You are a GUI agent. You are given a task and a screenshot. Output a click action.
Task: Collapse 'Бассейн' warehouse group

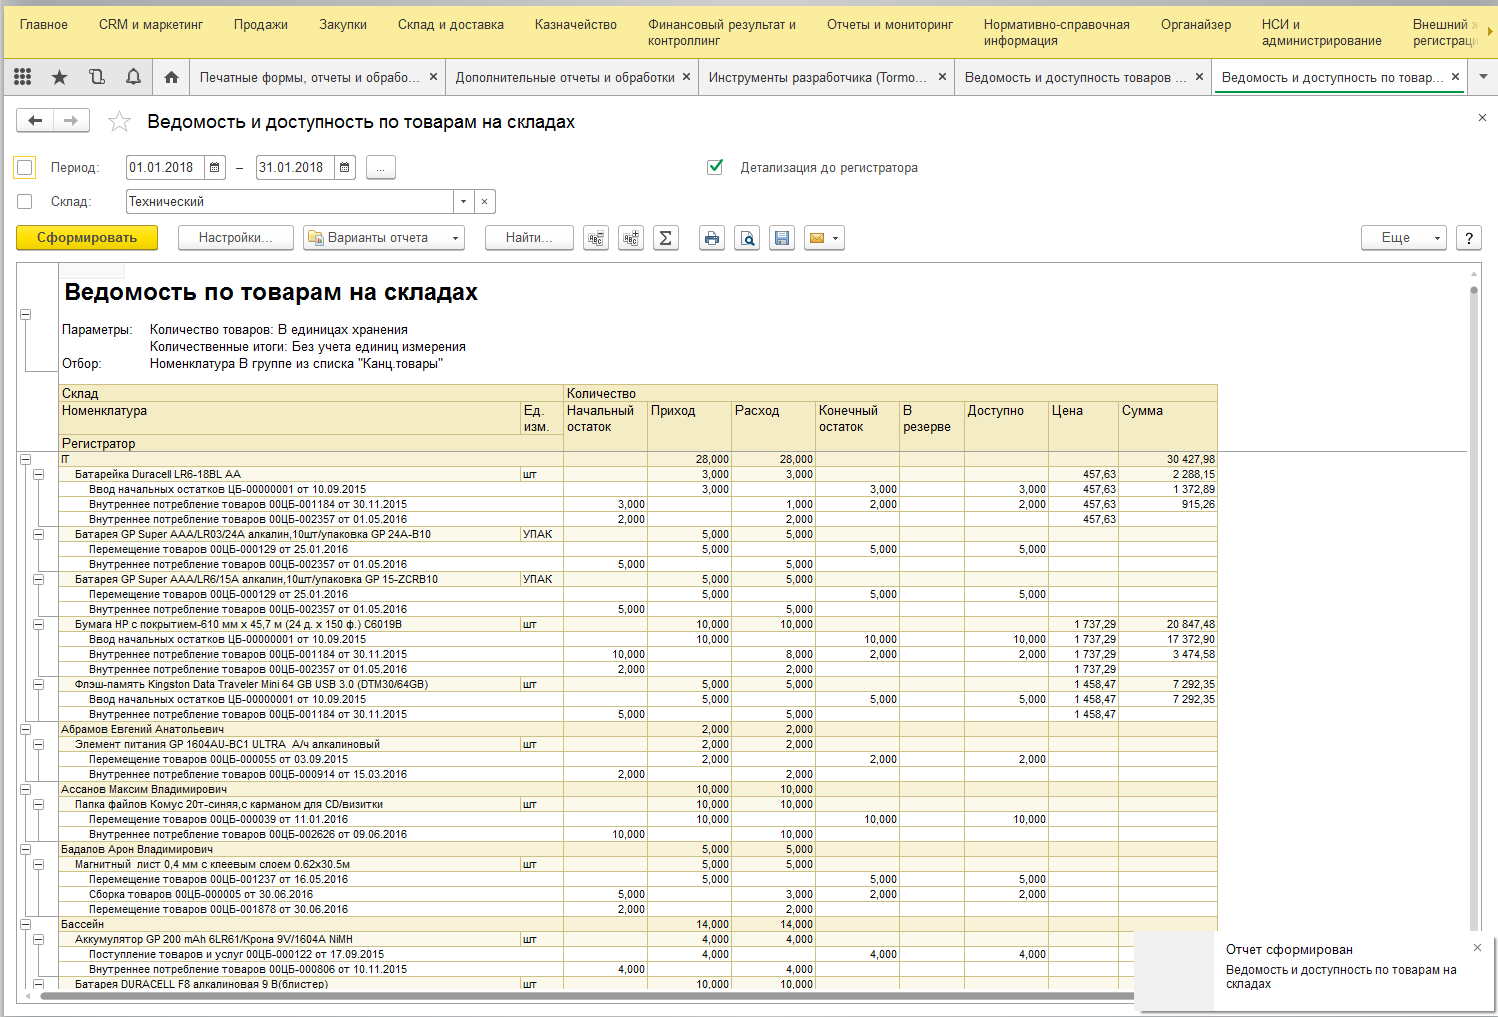pos(26,925)
